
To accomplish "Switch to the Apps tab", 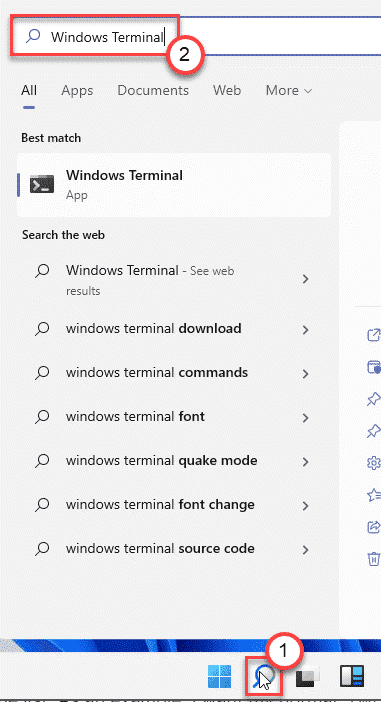I will click(77, 90).
